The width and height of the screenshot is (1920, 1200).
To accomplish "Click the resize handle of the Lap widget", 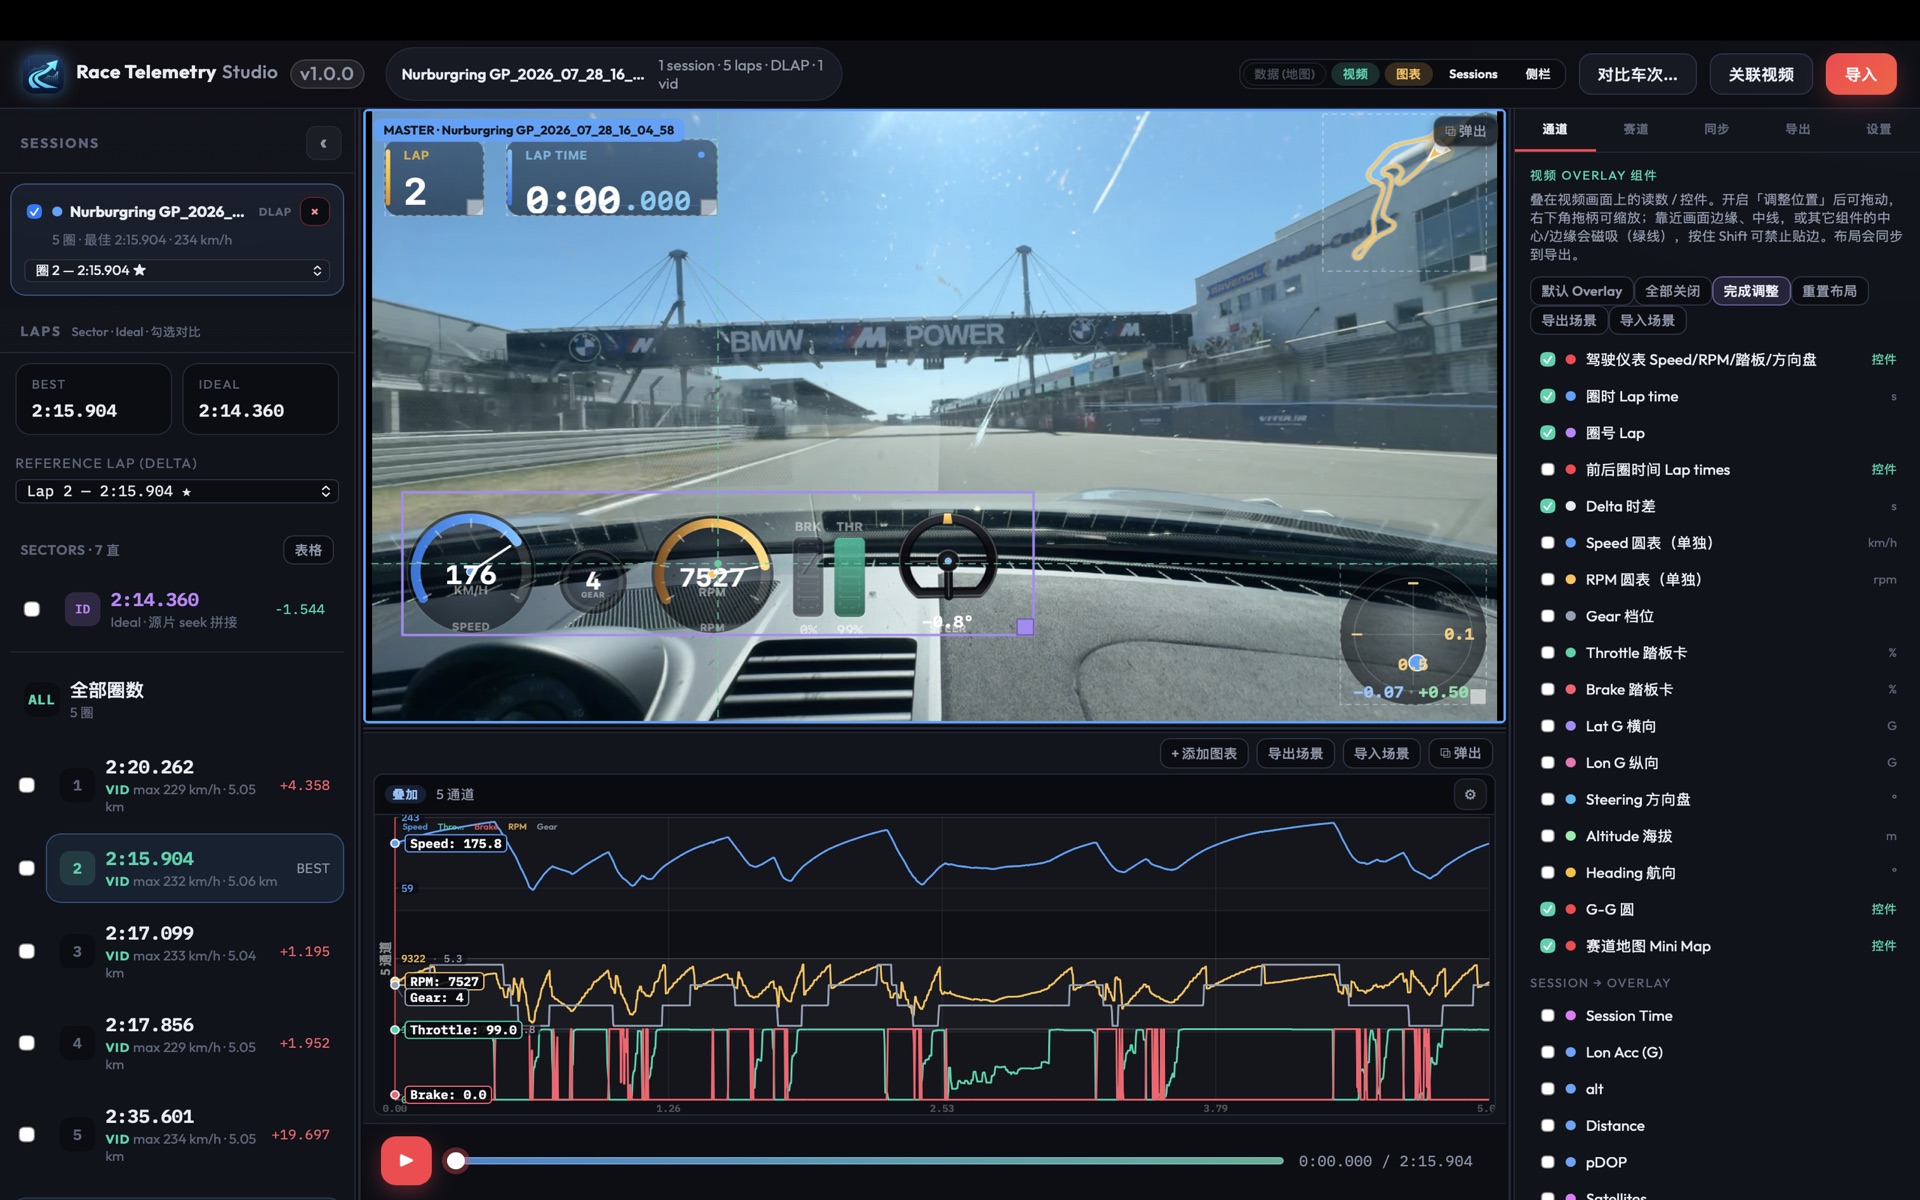I will pos(475,207).
